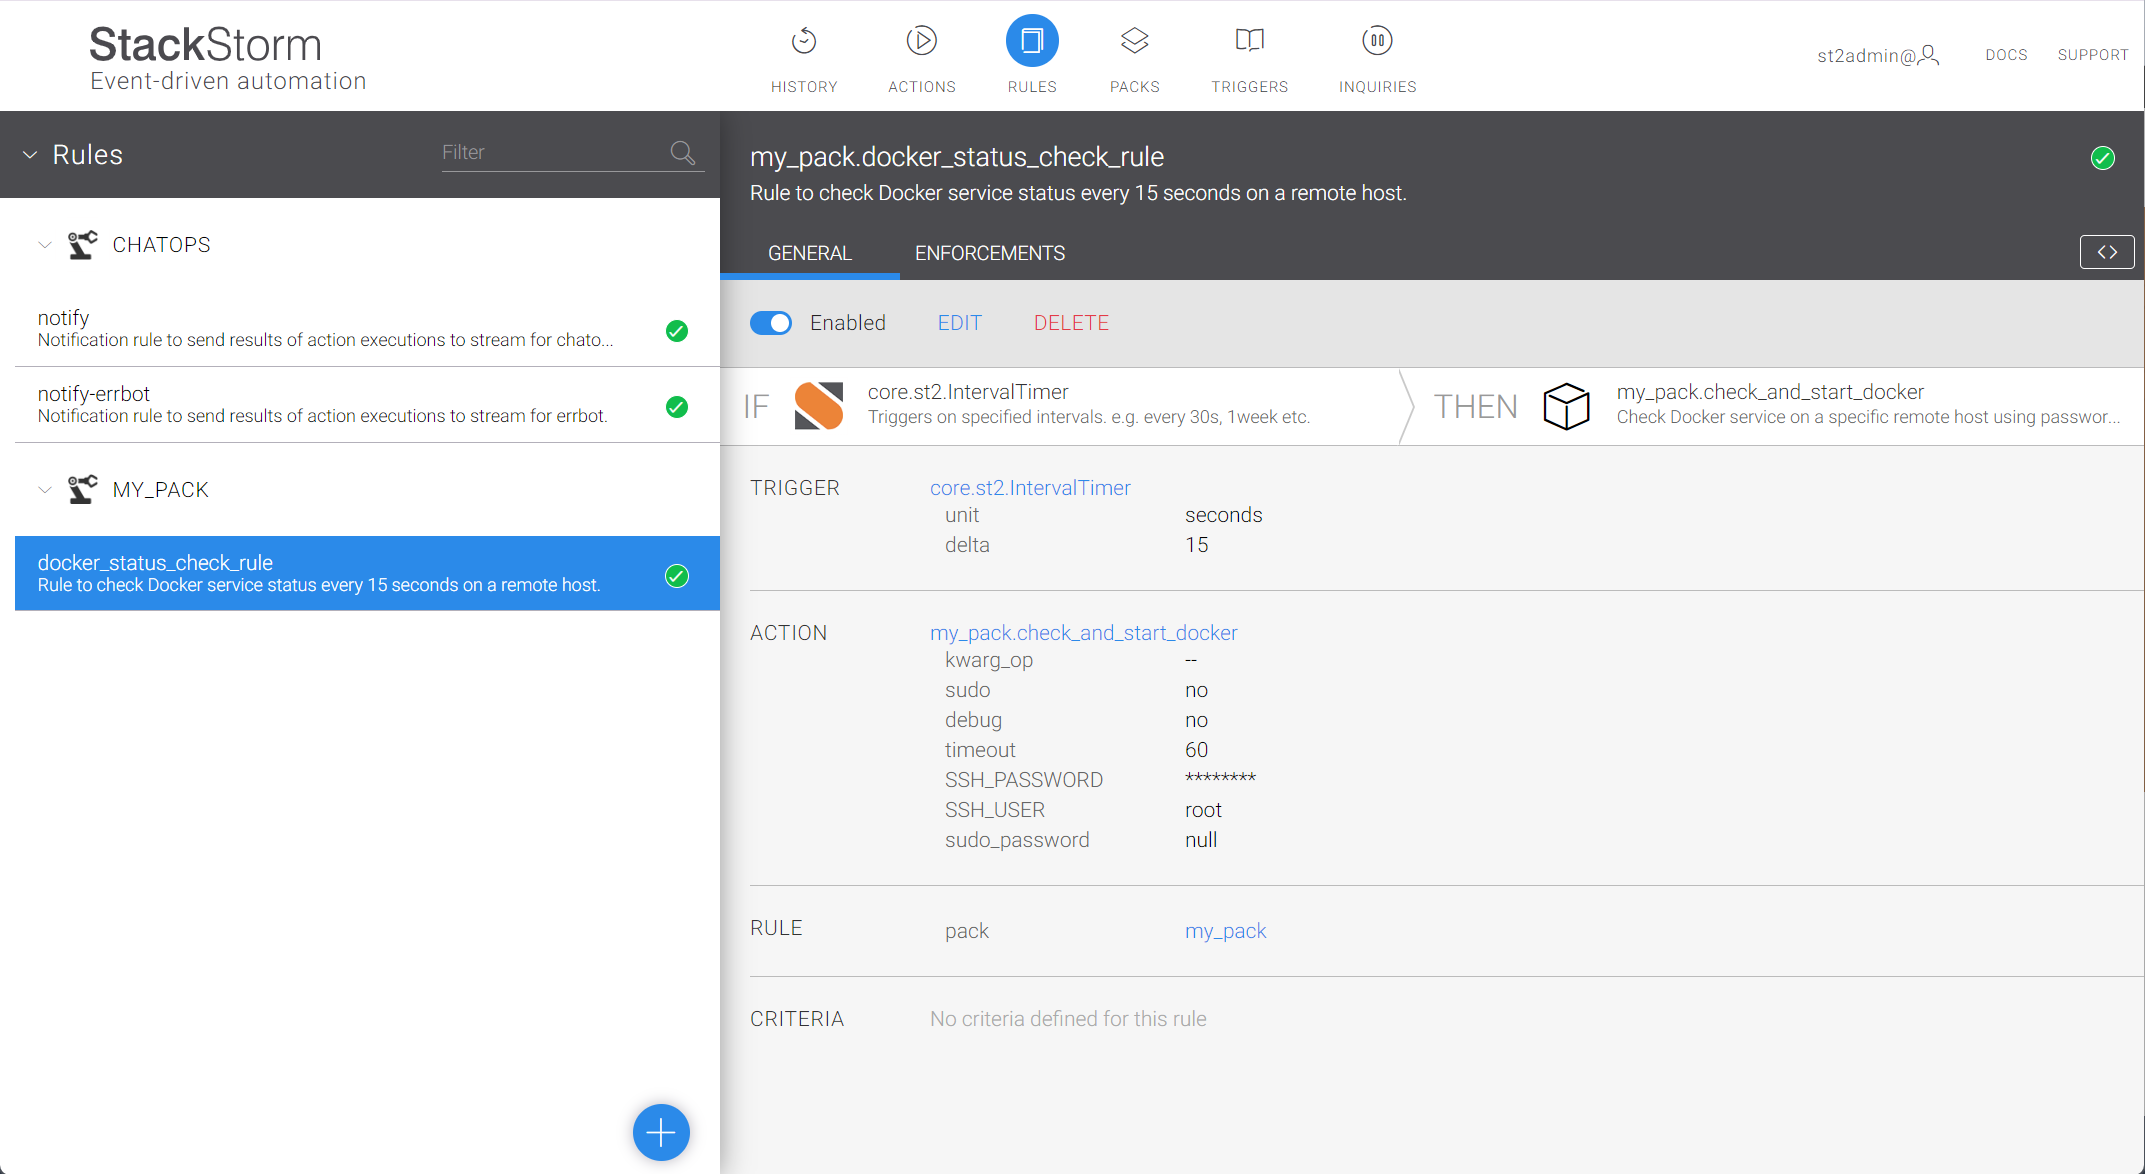2145x1174 pixels.
Task: Open the SUPPORT link
Action: pyautogui.click(x=2093, y=55)
